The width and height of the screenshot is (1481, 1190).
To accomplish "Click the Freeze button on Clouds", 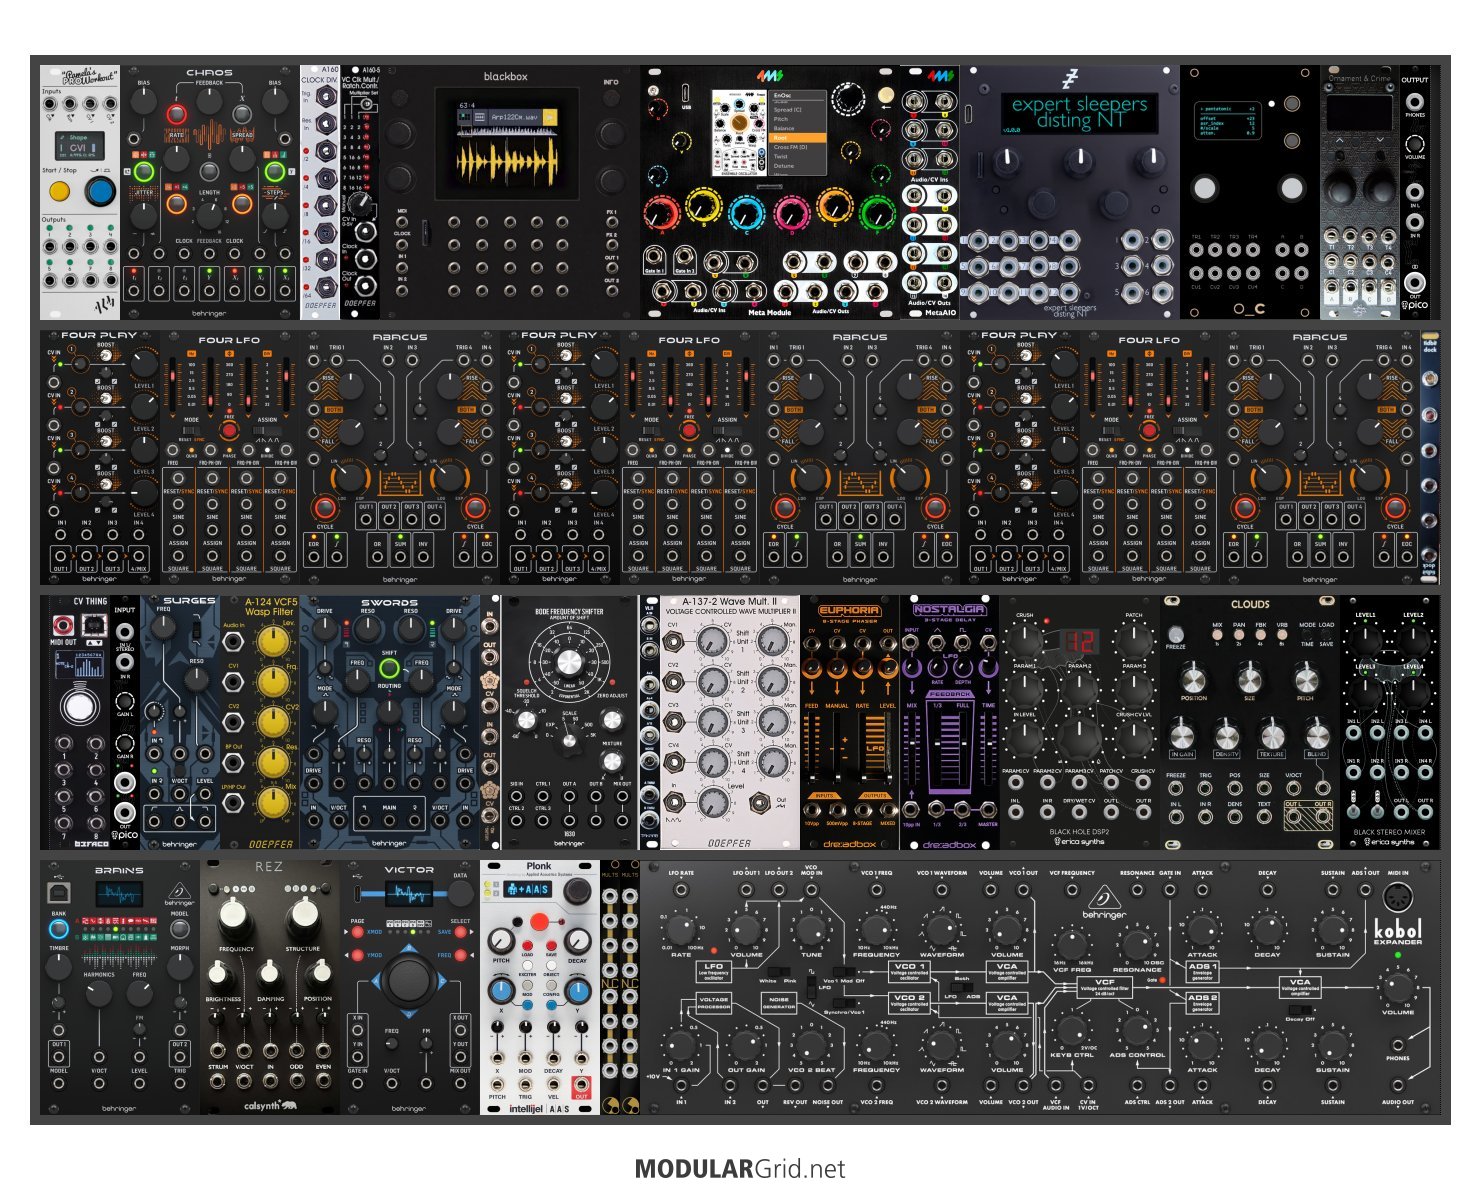I will (x=1176, y=634).
